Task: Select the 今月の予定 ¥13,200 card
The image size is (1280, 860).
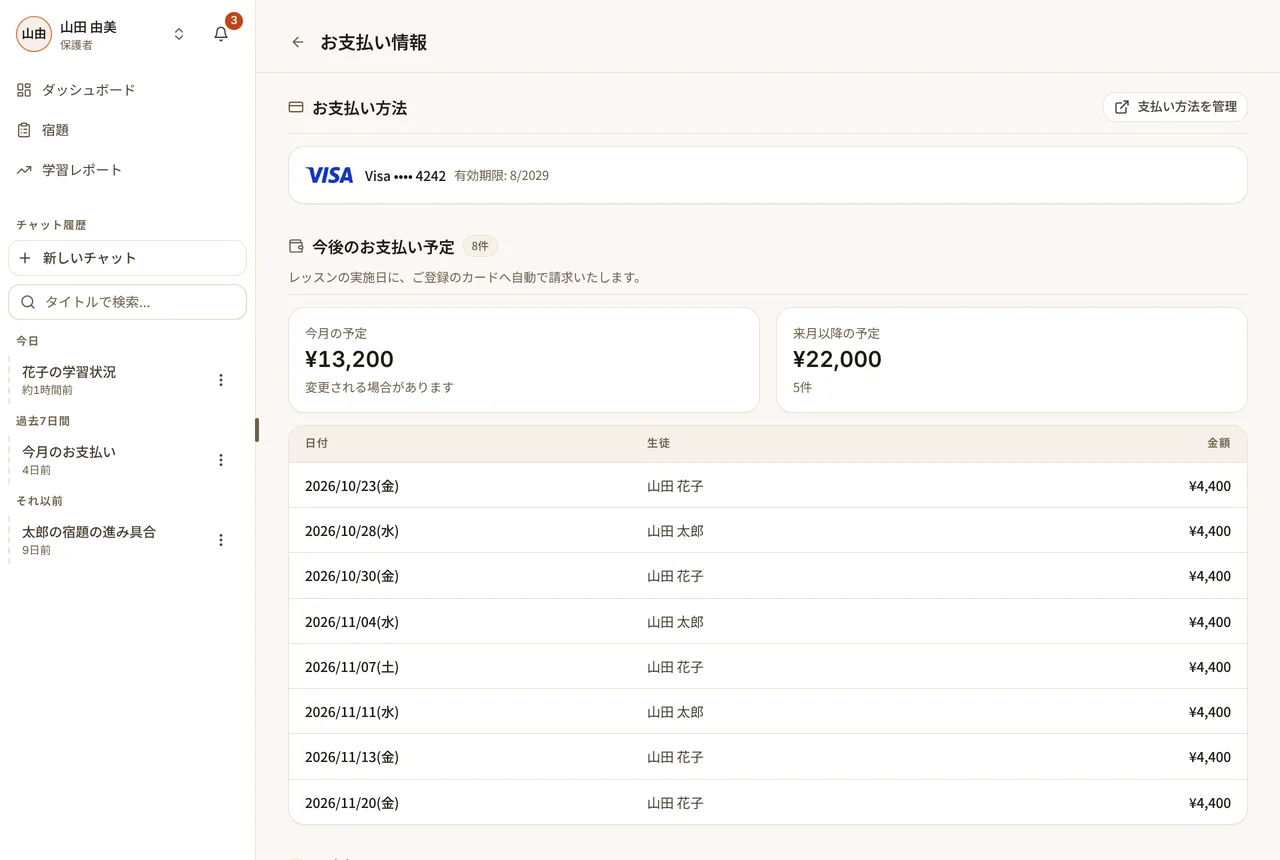Action: click(x=524, y=360)
